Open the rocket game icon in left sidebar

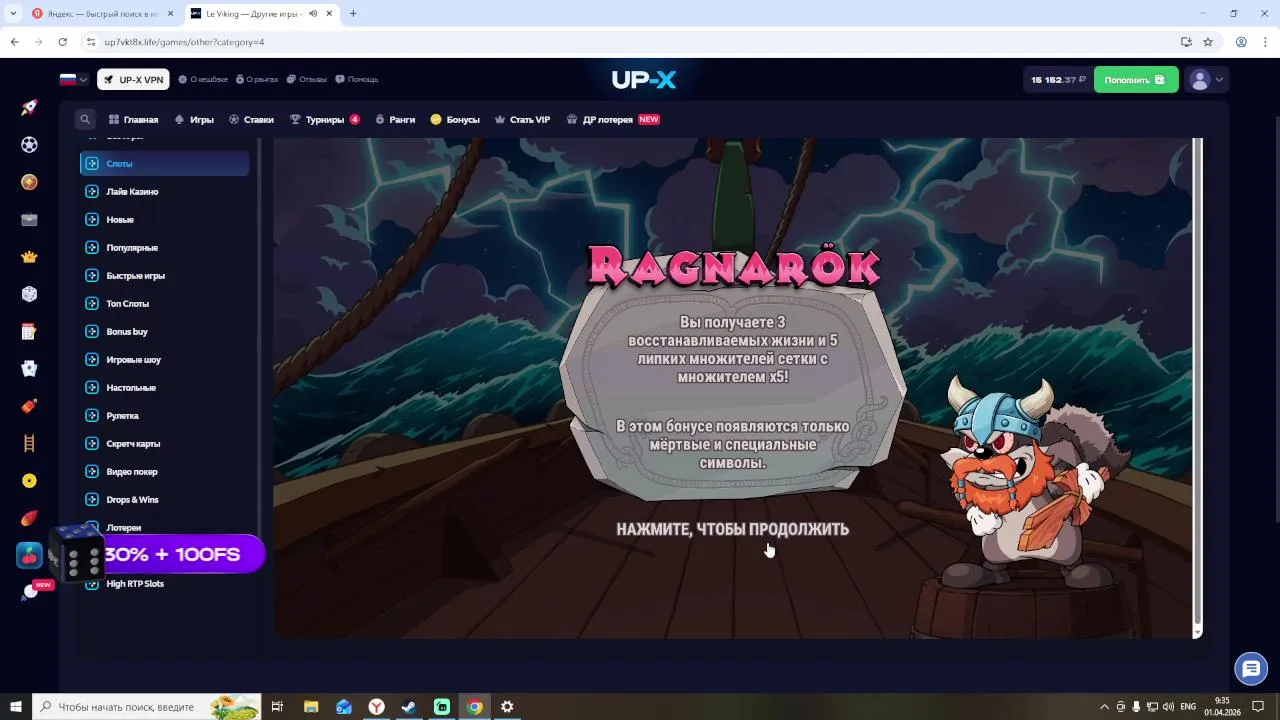point(29,107)
